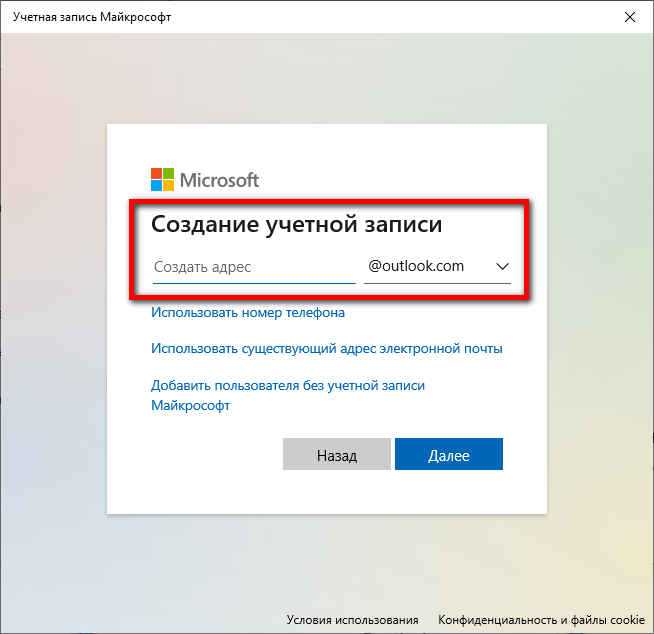Click the Создание учетной записи heading
This screenshot has height=634, width=654.
(x=296, y=224)
